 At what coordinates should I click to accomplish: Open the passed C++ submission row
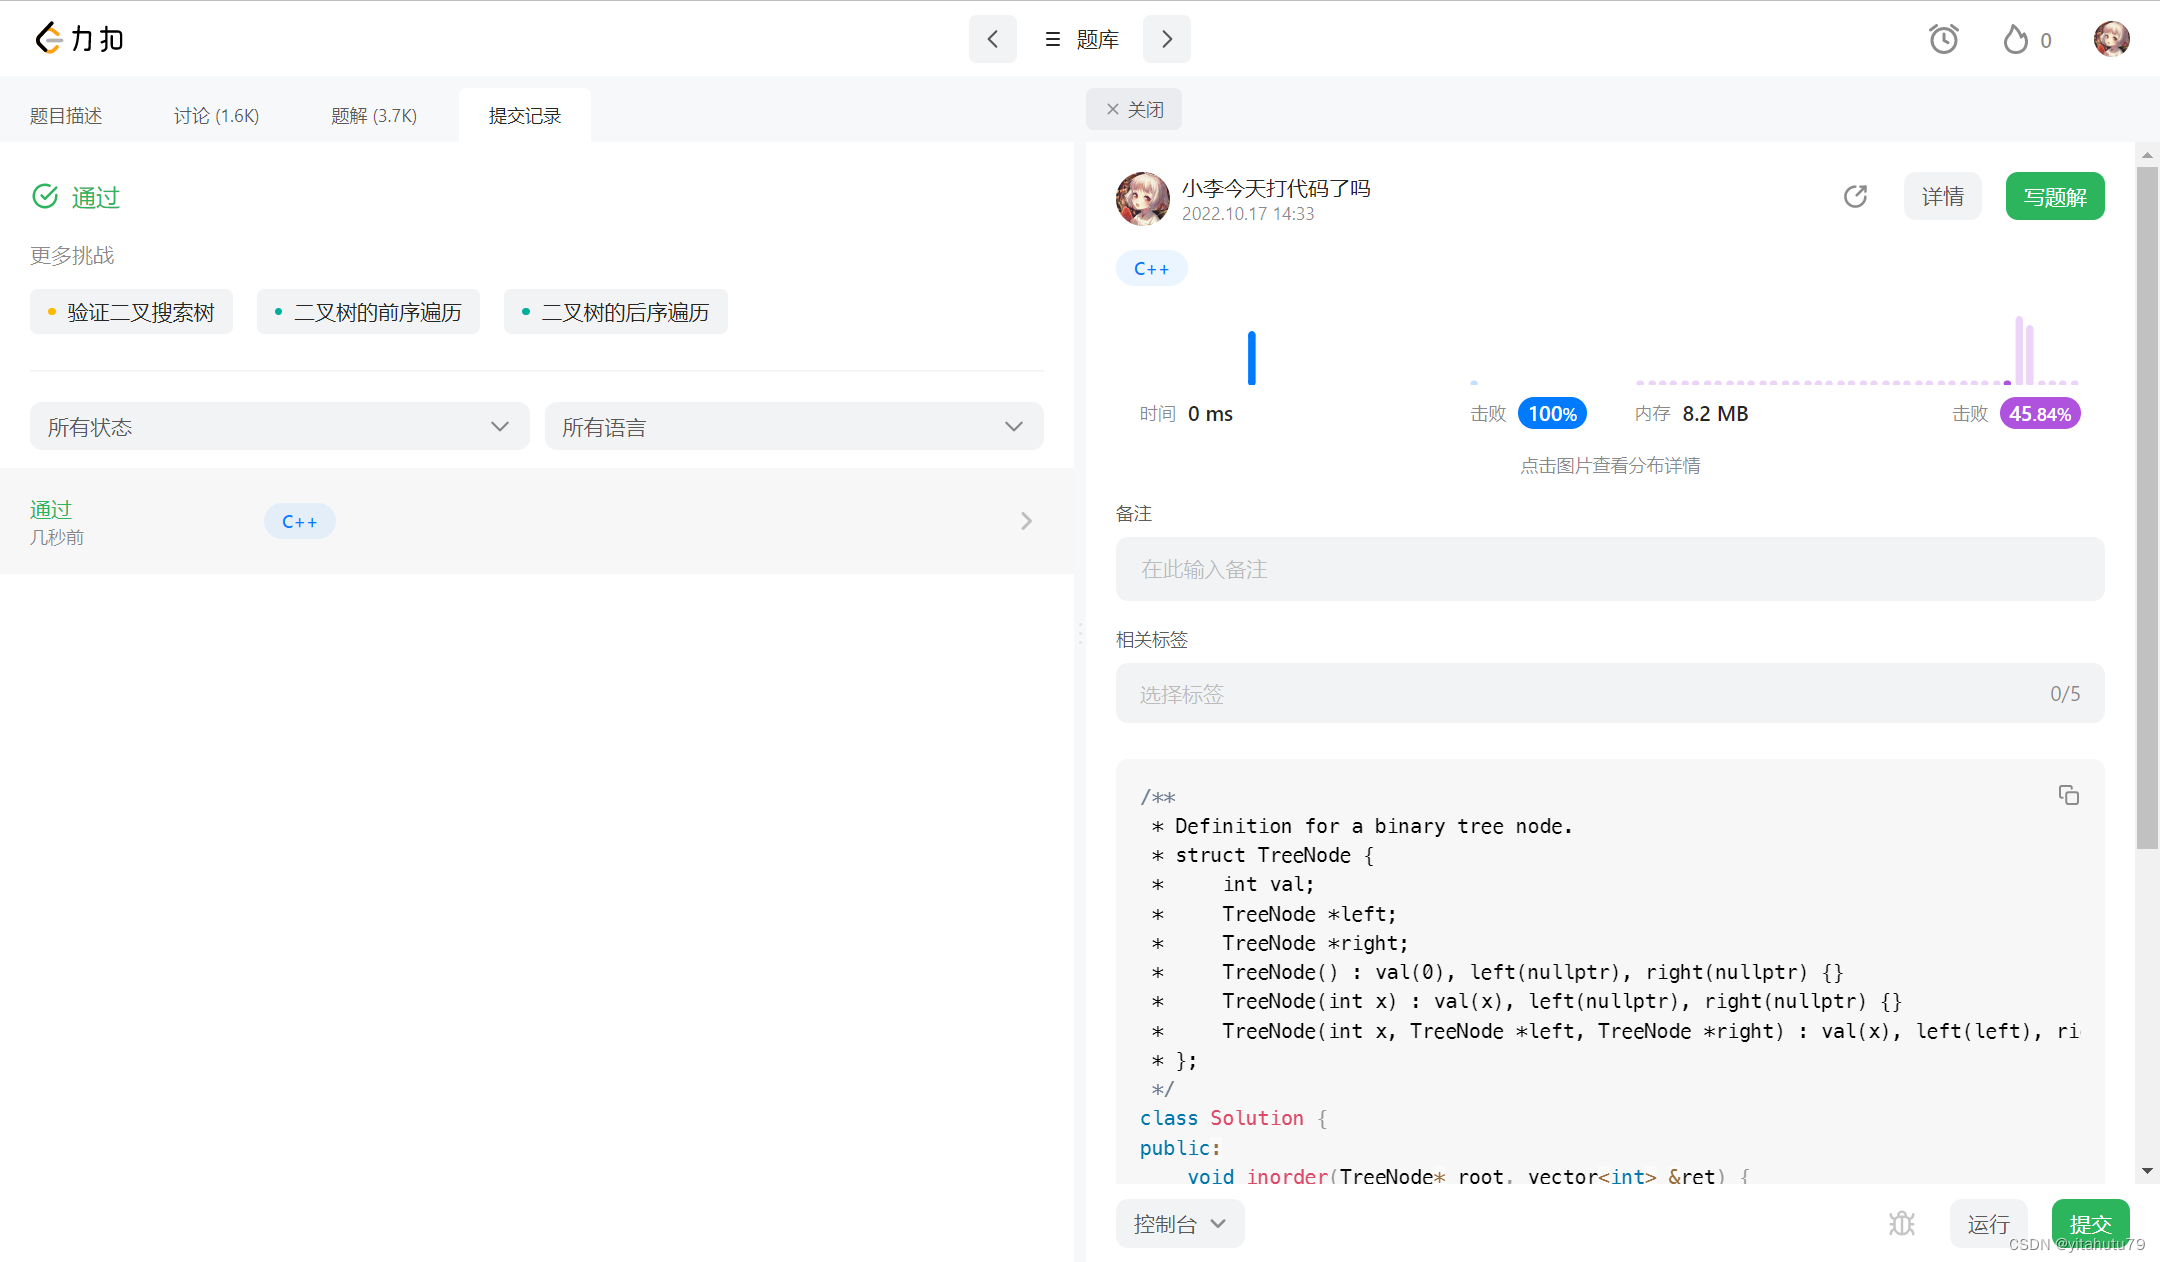tap(536, 521)
